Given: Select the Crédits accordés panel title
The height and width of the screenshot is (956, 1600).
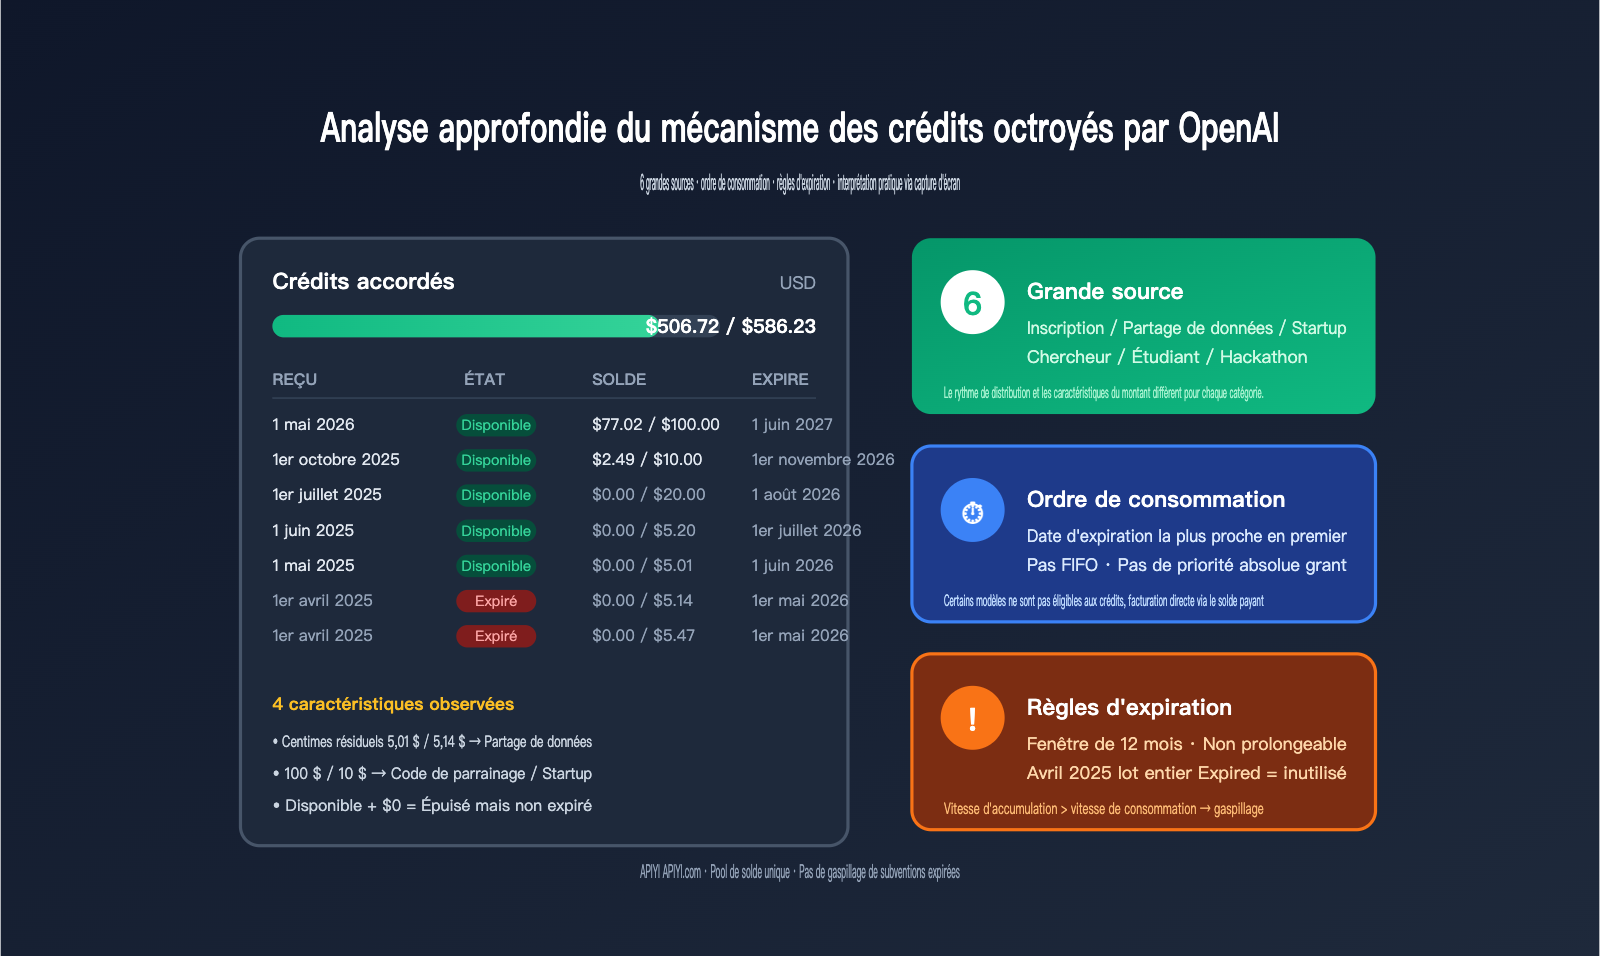Looking at the screenshot, I should pyautogui.click(x=363, y=282).
